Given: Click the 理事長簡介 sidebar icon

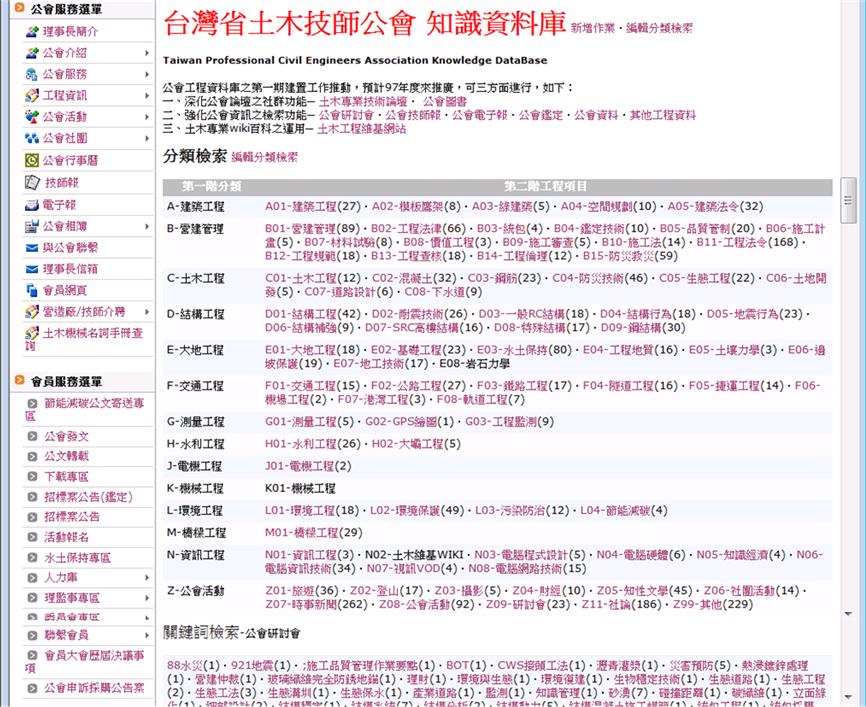Looking at the screenshot, I should 31,31.
